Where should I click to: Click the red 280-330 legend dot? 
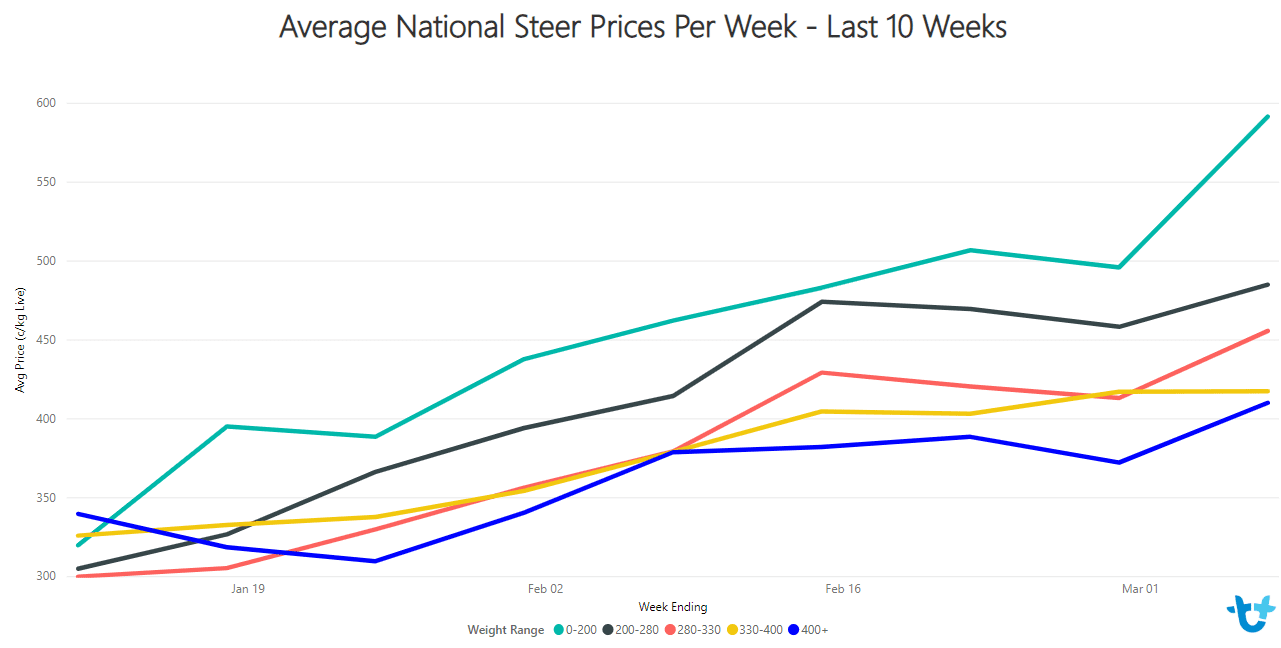[669, 630]
